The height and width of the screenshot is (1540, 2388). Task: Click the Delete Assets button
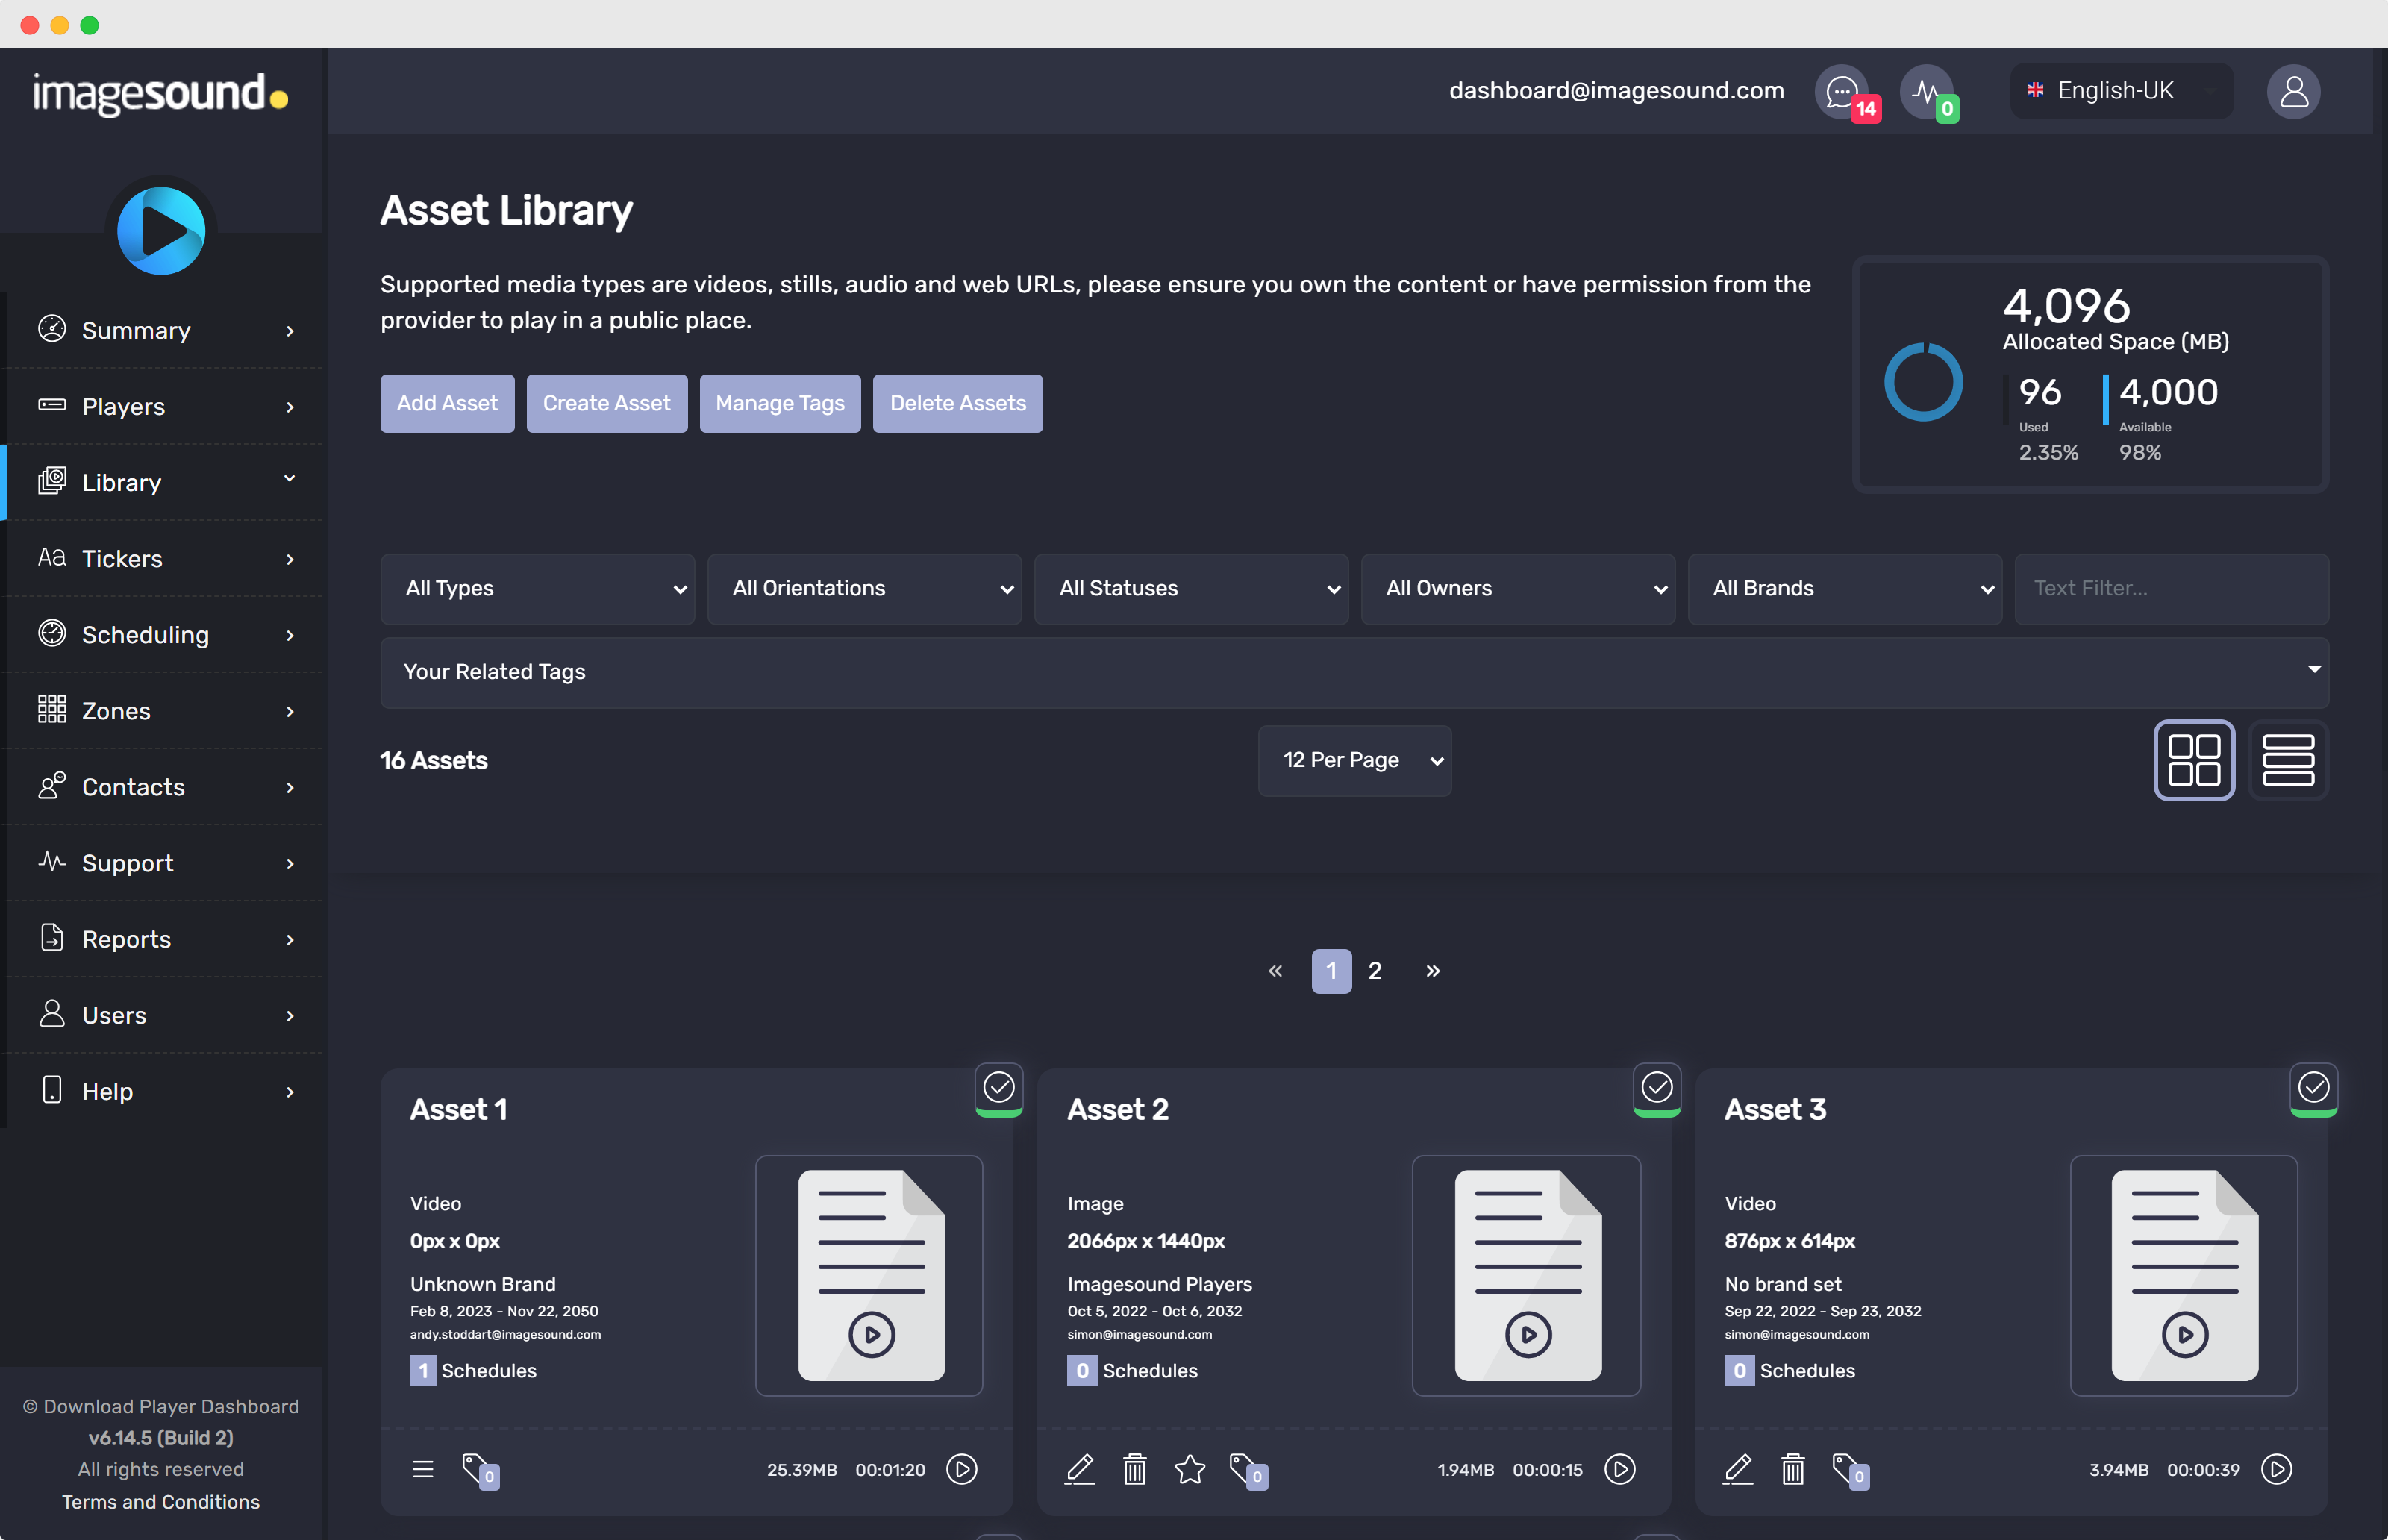(x=958, y=404)
